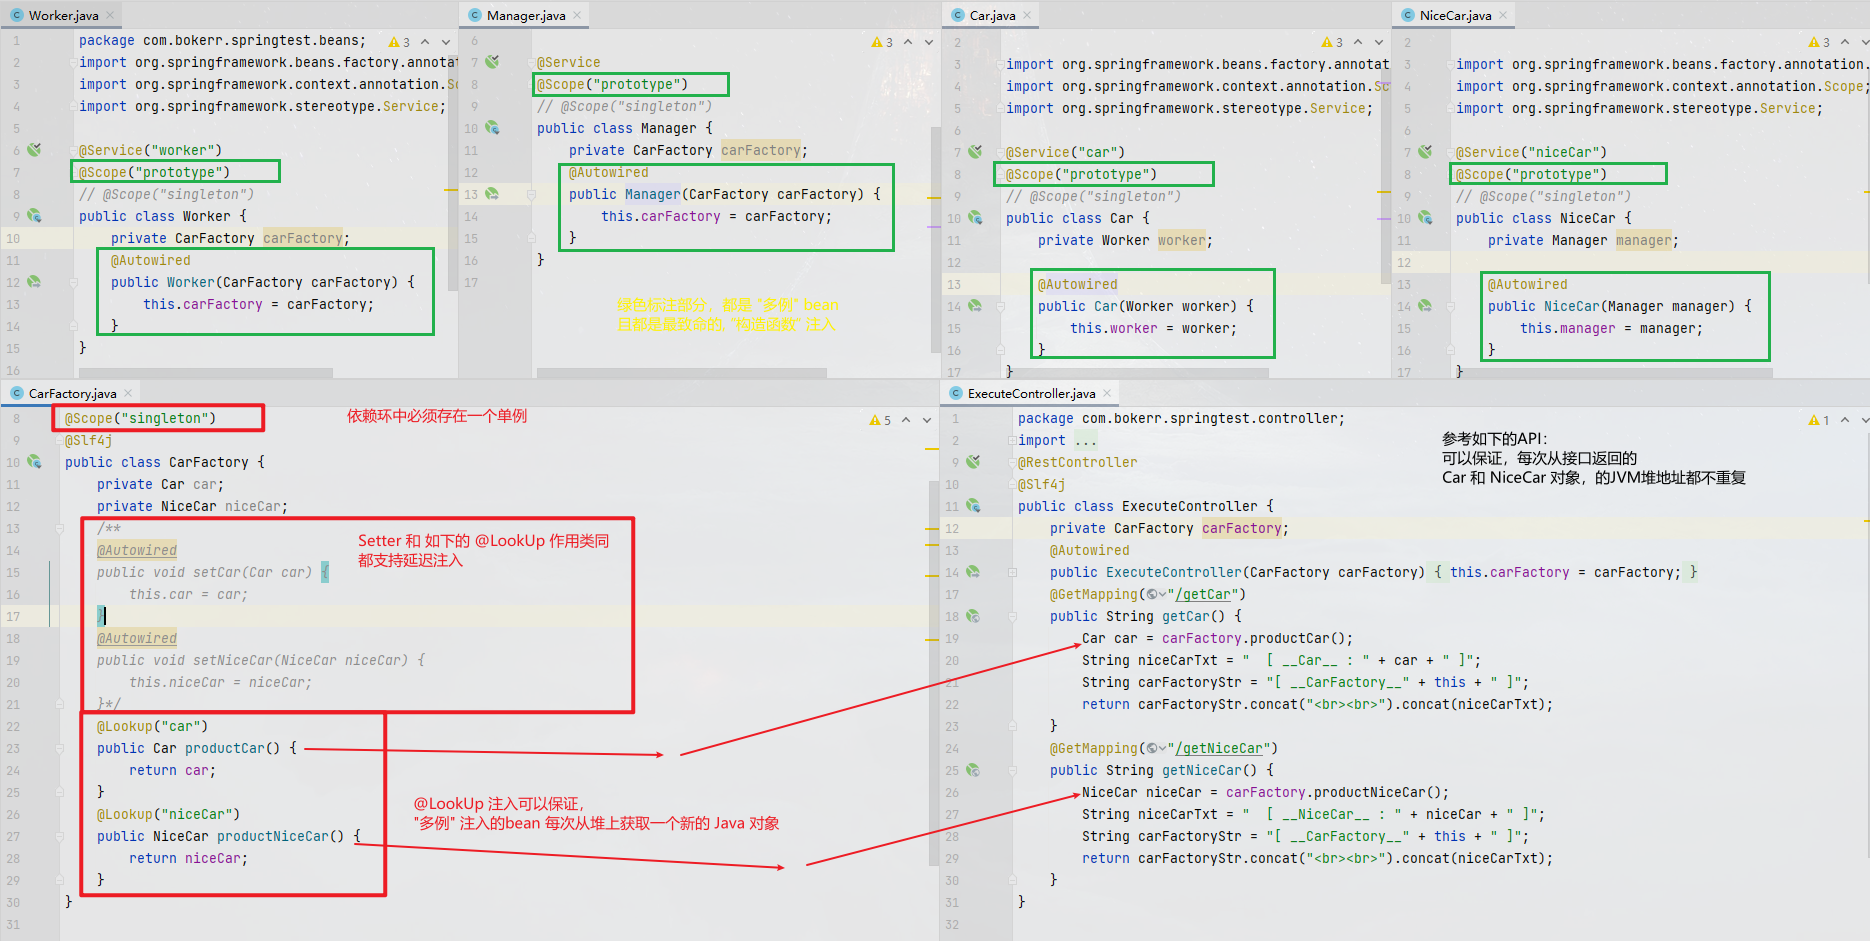Collapse the getCar() method fold
1870x941 pixels.
tap(1012, 617)
